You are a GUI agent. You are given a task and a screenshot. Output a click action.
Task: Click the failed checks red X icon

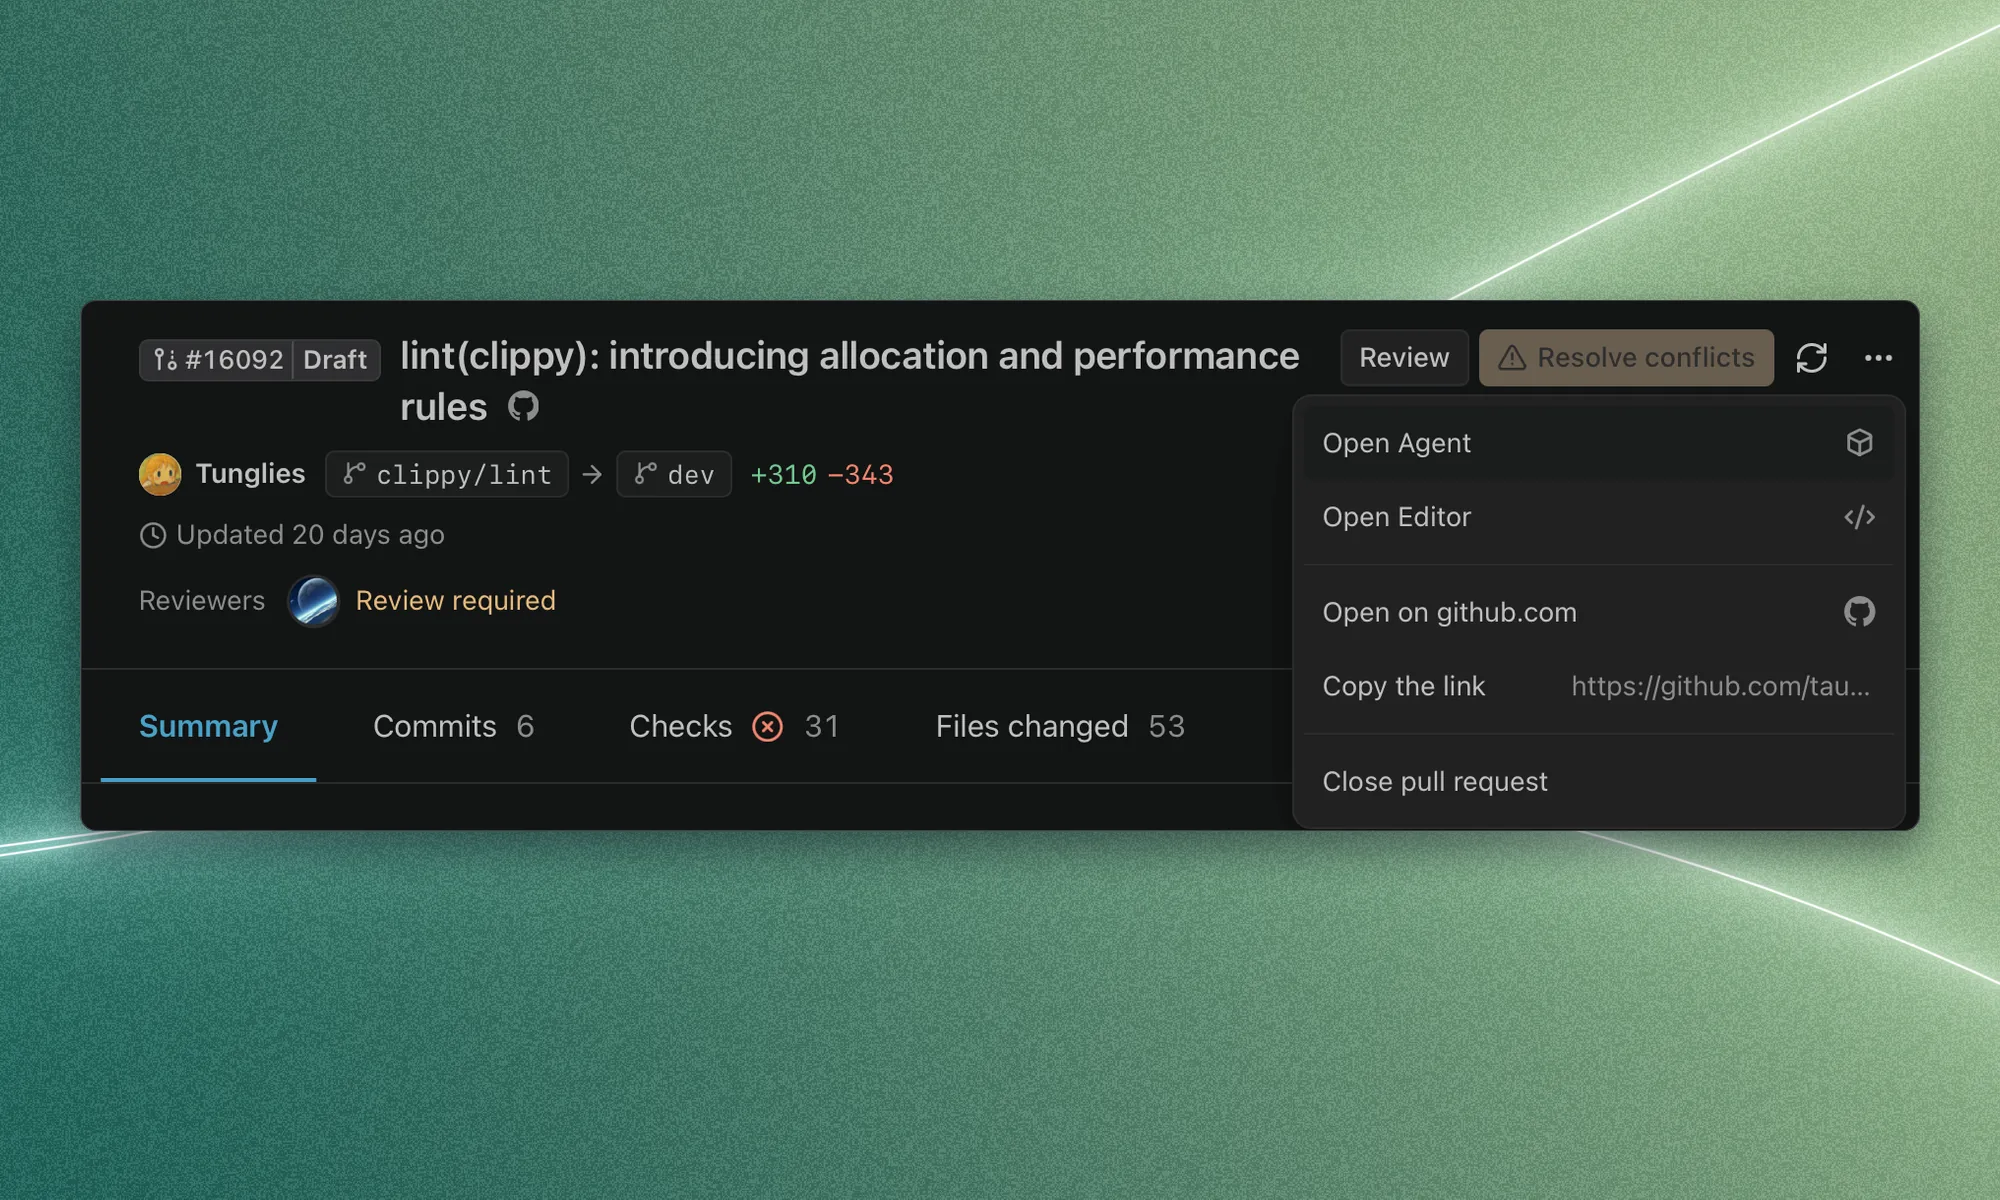[x=767, y=726]
